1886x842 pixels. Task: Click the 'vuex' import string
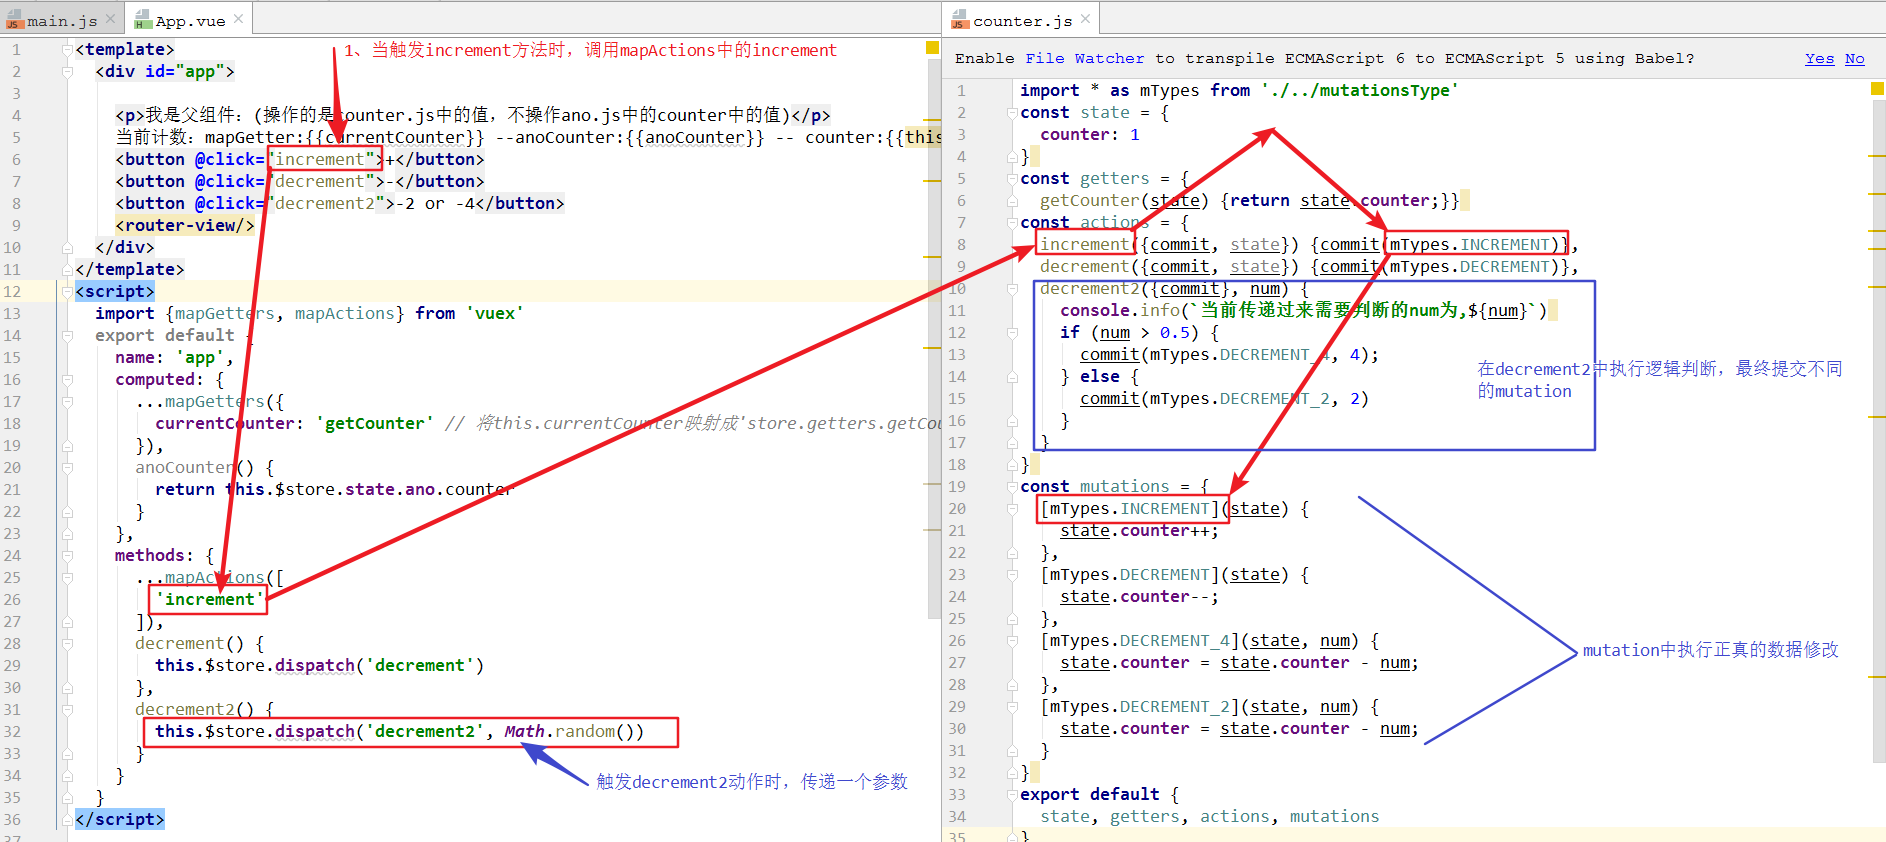[495, 313]
